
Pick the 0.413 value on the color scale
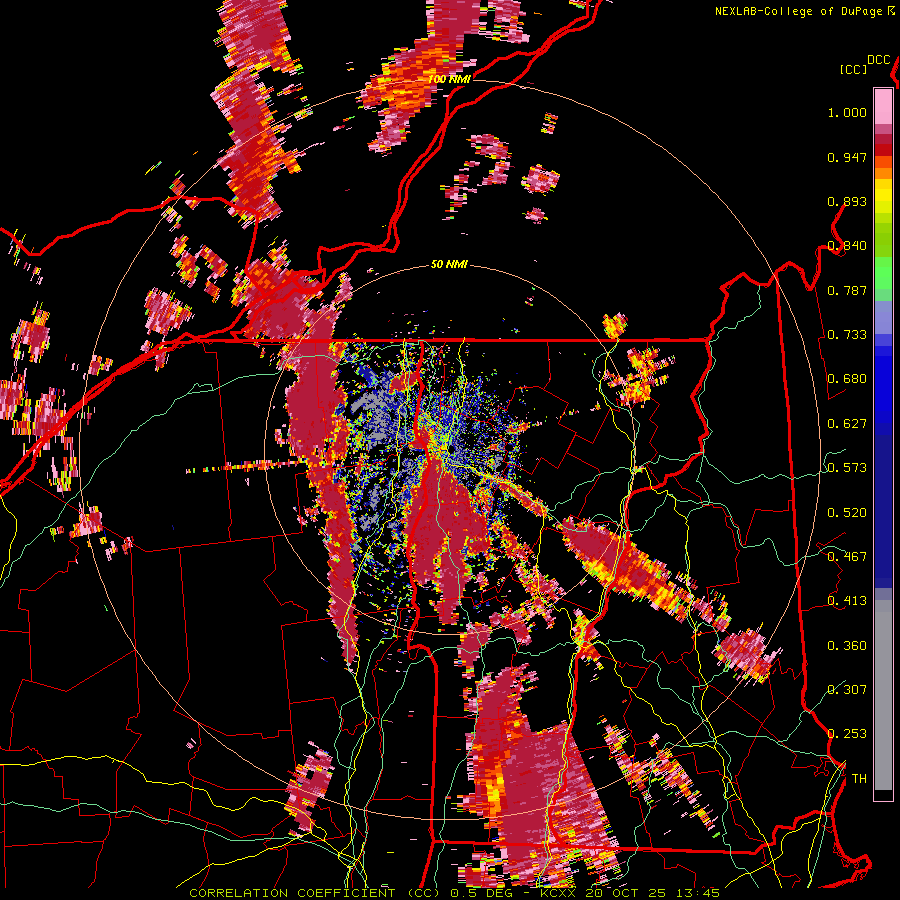coord(847,601)
